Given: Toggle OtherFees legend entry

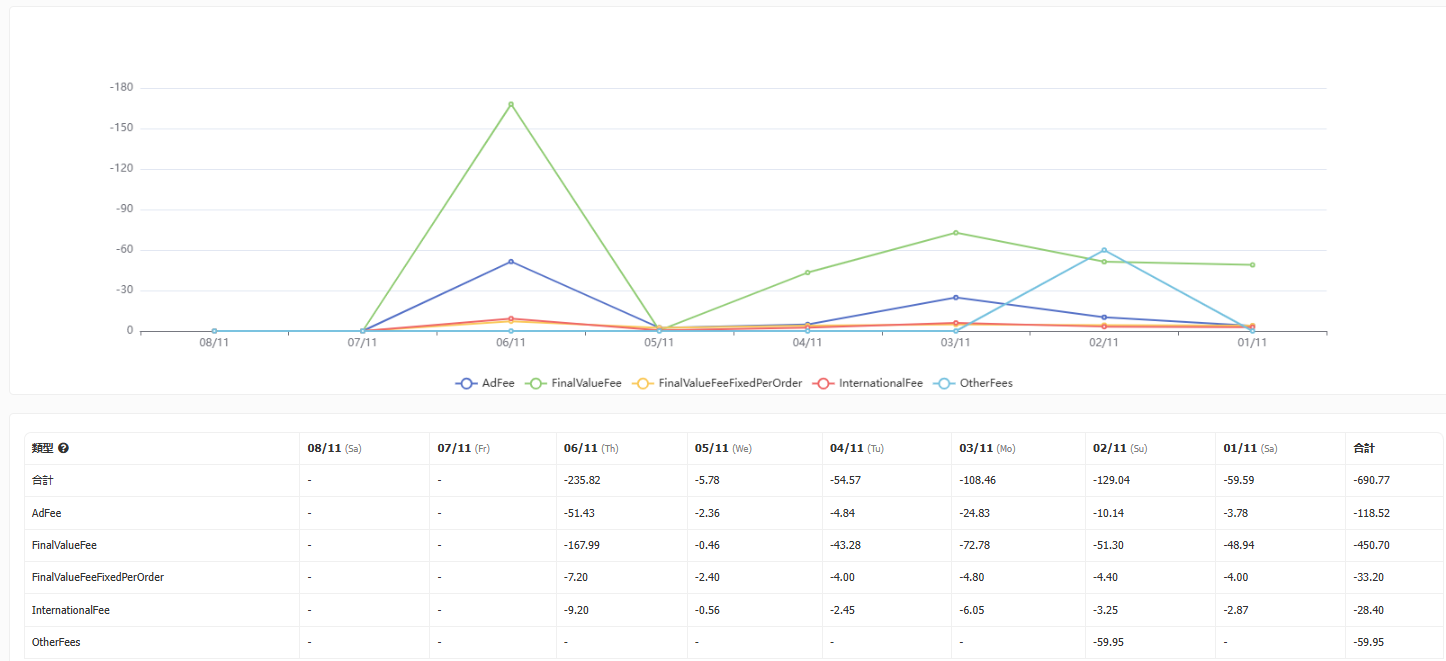Looking at the screenshot, I should 974,383.
